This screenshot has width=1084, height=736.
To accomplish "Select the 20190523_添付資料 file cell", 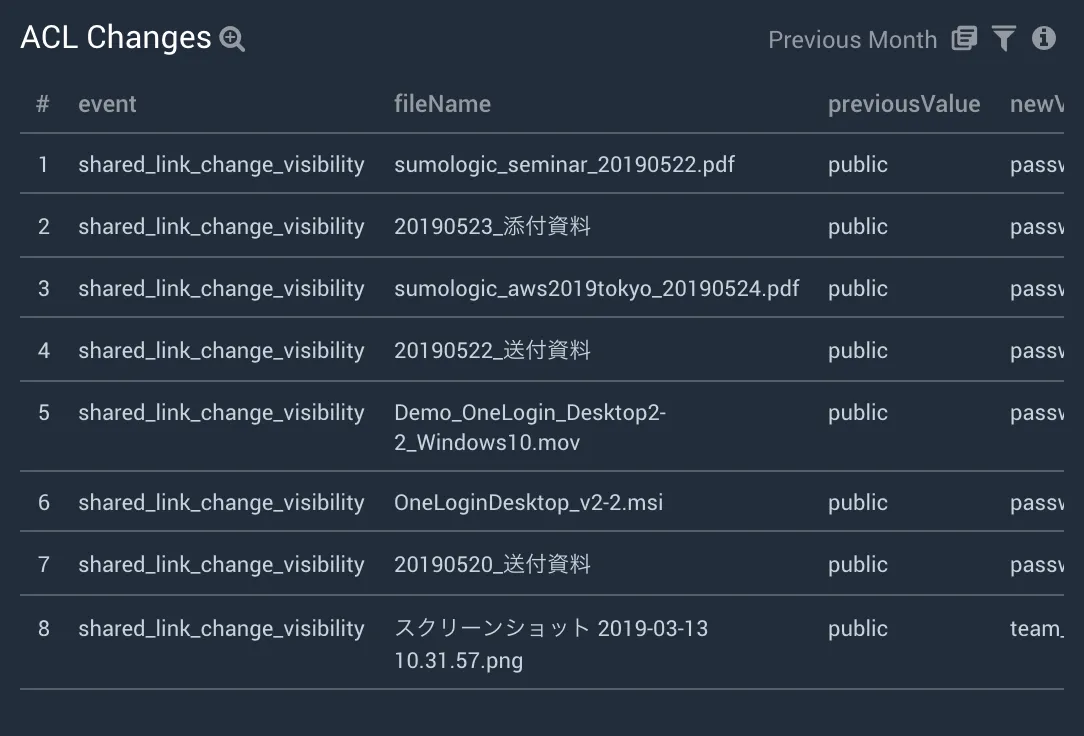I will pyautogui.click(x=492, y=226).
